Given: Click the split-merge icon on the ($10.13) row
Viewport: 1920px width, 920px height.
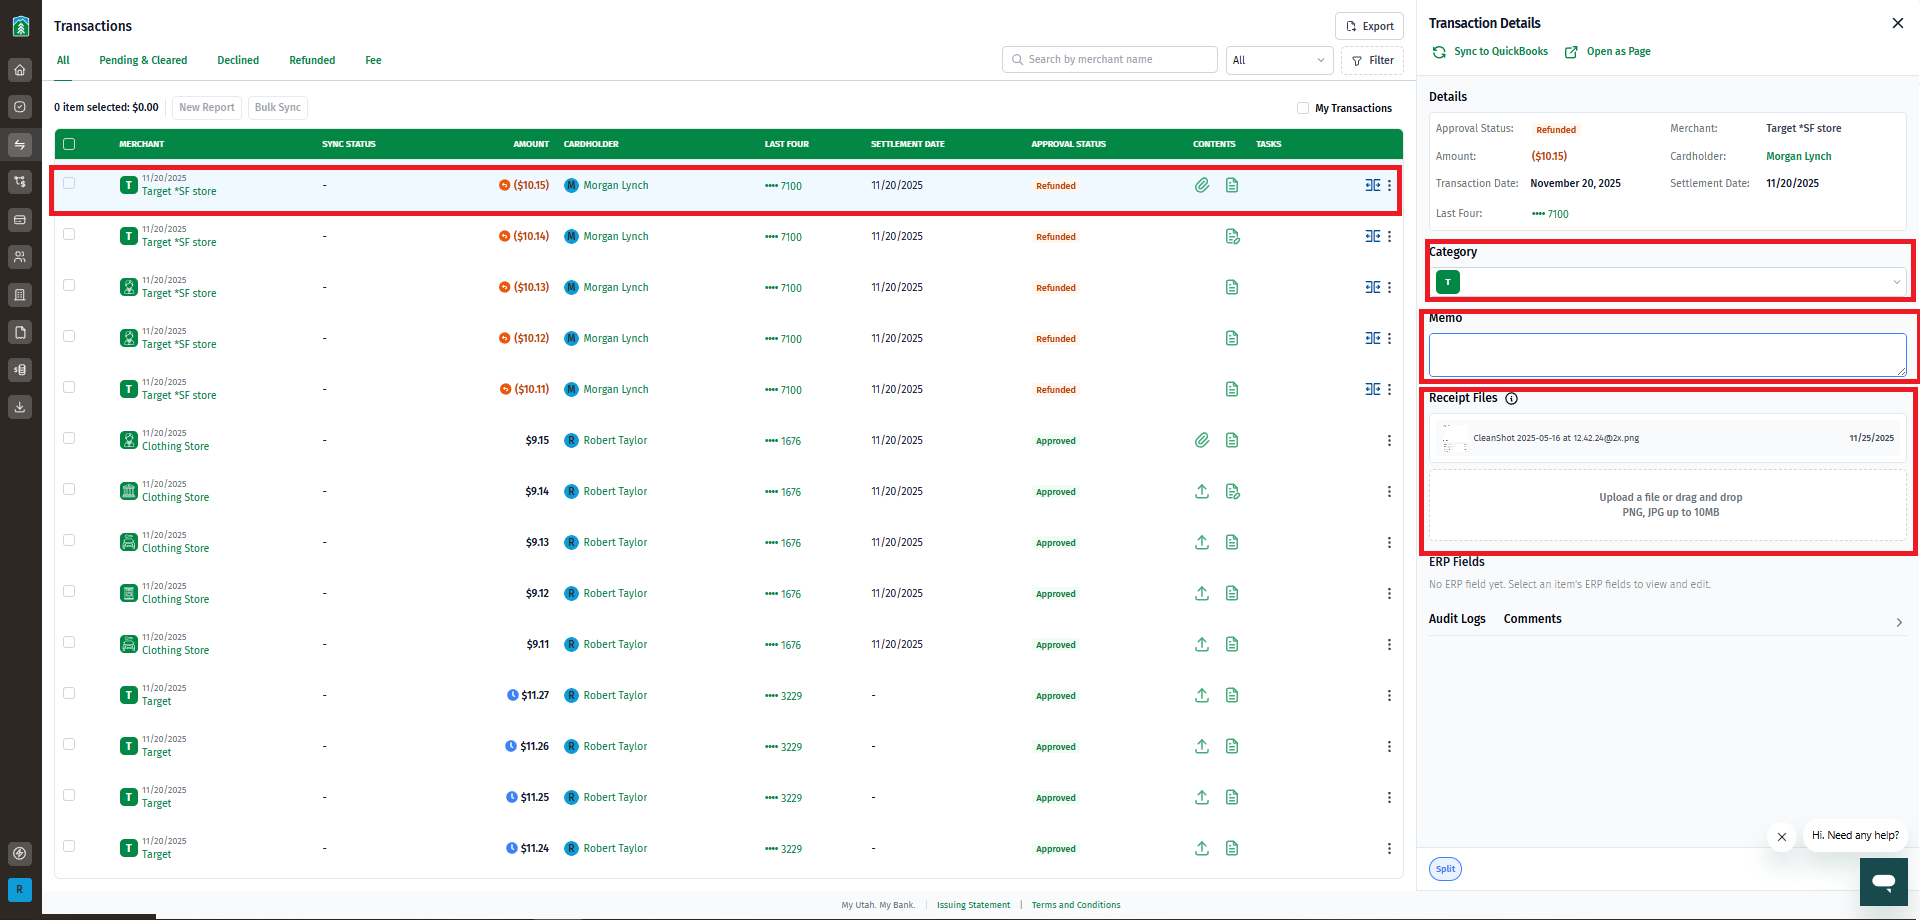Looking at the screenshot, I should (1373, 287).
